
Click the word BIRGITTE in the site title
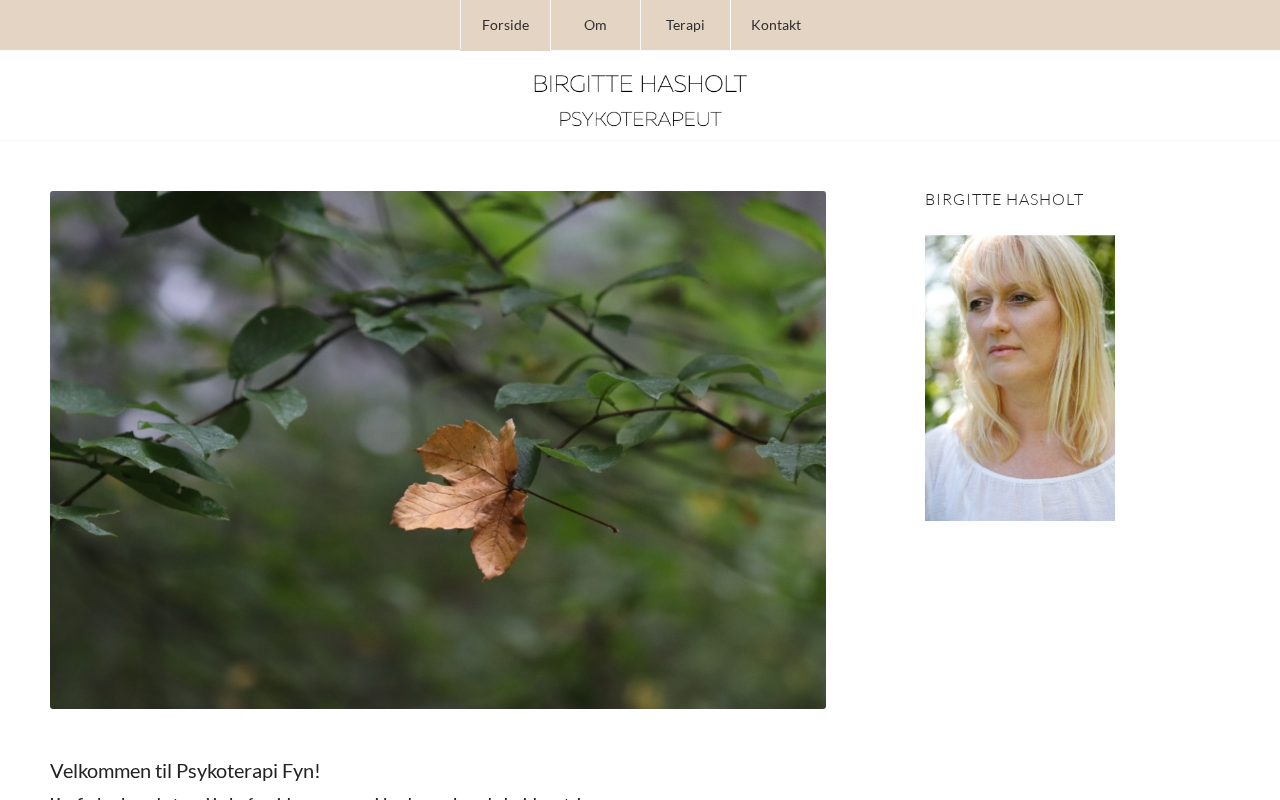pos(587,84)
